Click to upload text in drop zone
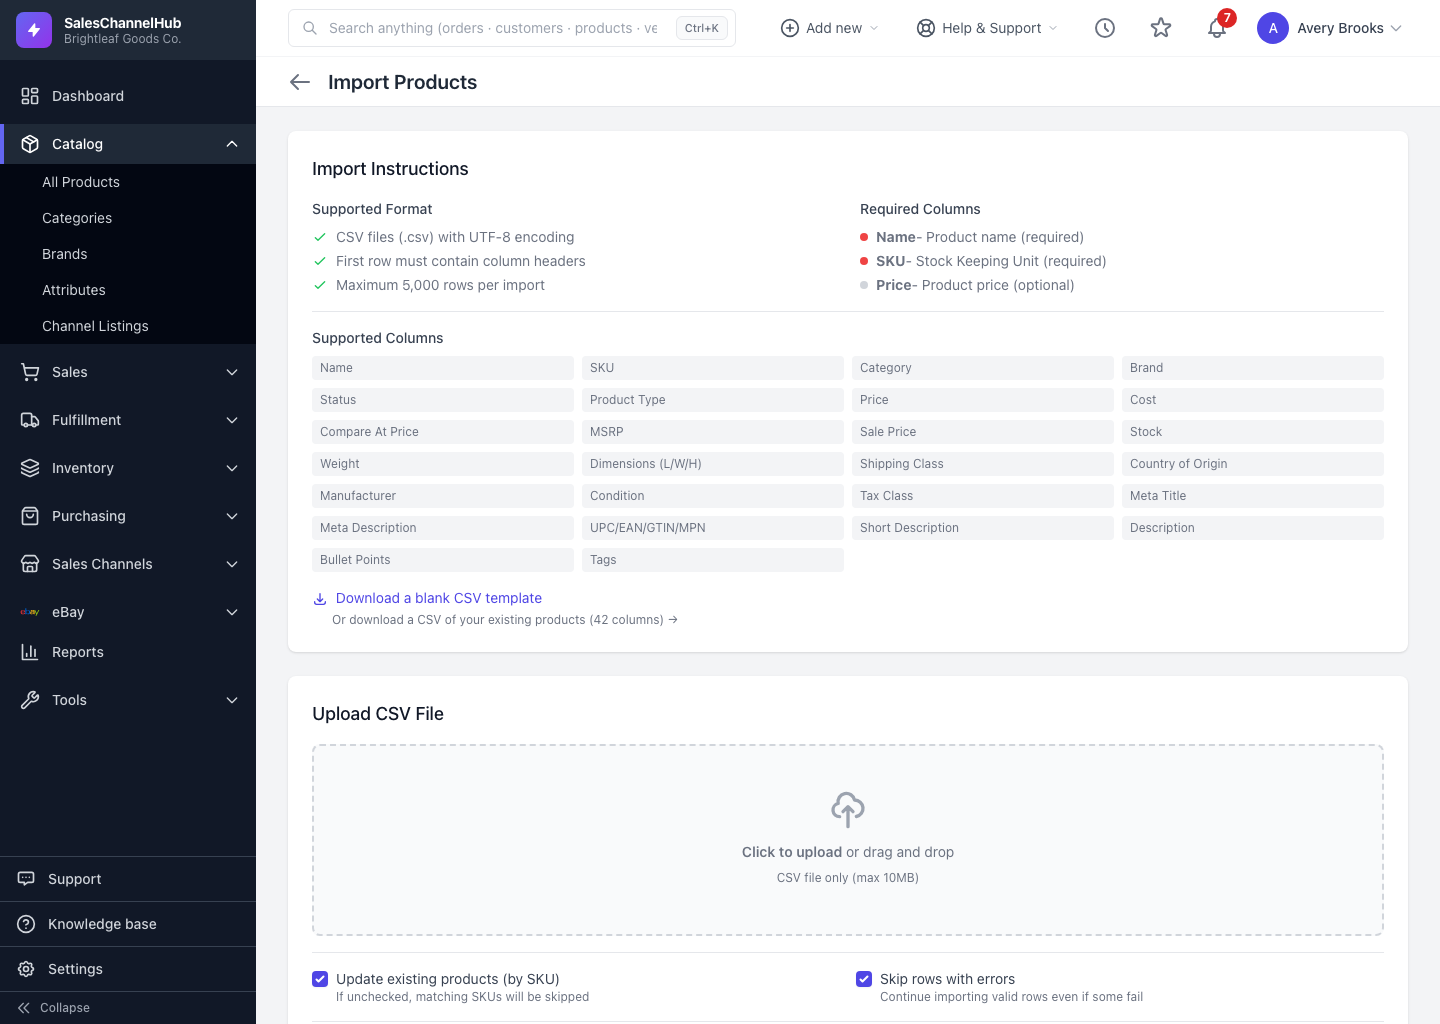1440x1024 pixels. pyautogui.click(x=792, y=852)
